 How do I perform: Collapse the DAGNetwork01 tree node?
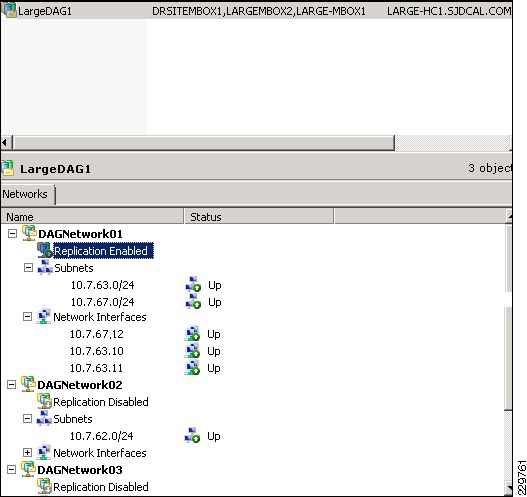pyautogui.click(x=12, y=234)
